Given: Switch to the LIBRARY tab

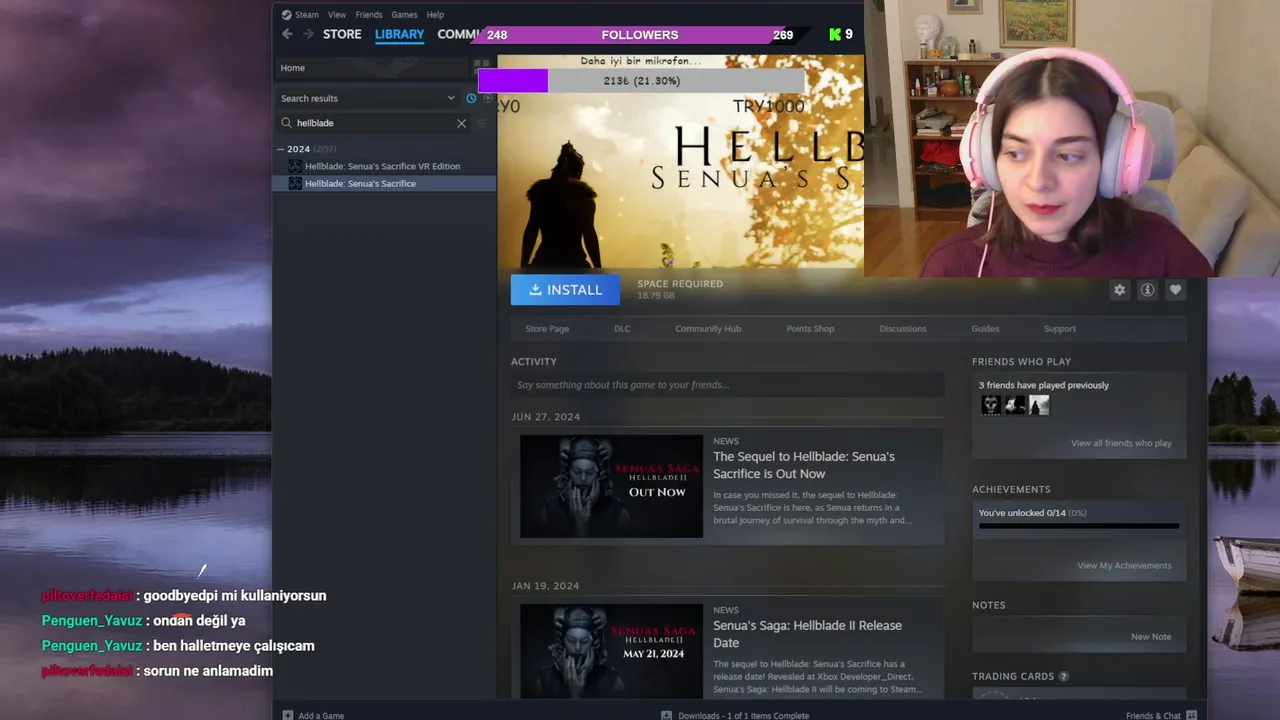Looking at the screenshot, I should pyautogui.click(x=399, y=34).
